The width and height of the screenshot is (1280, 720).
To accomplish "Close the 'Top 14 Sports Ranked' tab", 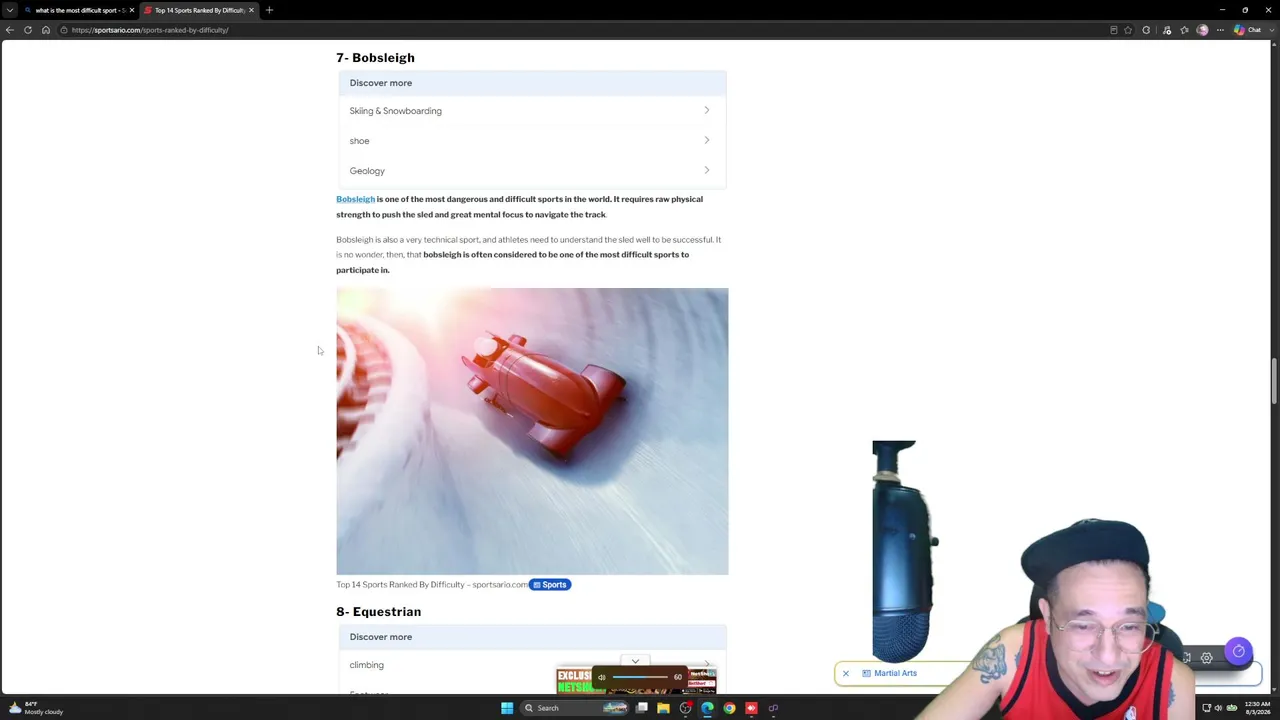I will click(251, 10).
